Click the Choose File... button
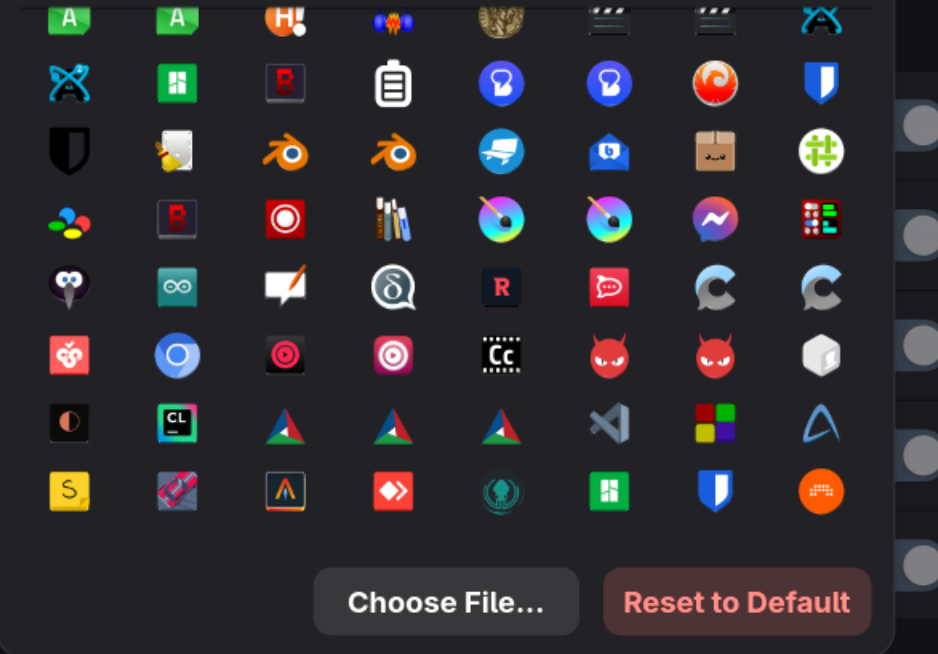Image resolution: width=938 pixels, height=654 pixels. pyautogui.click(x=446, y=602)
